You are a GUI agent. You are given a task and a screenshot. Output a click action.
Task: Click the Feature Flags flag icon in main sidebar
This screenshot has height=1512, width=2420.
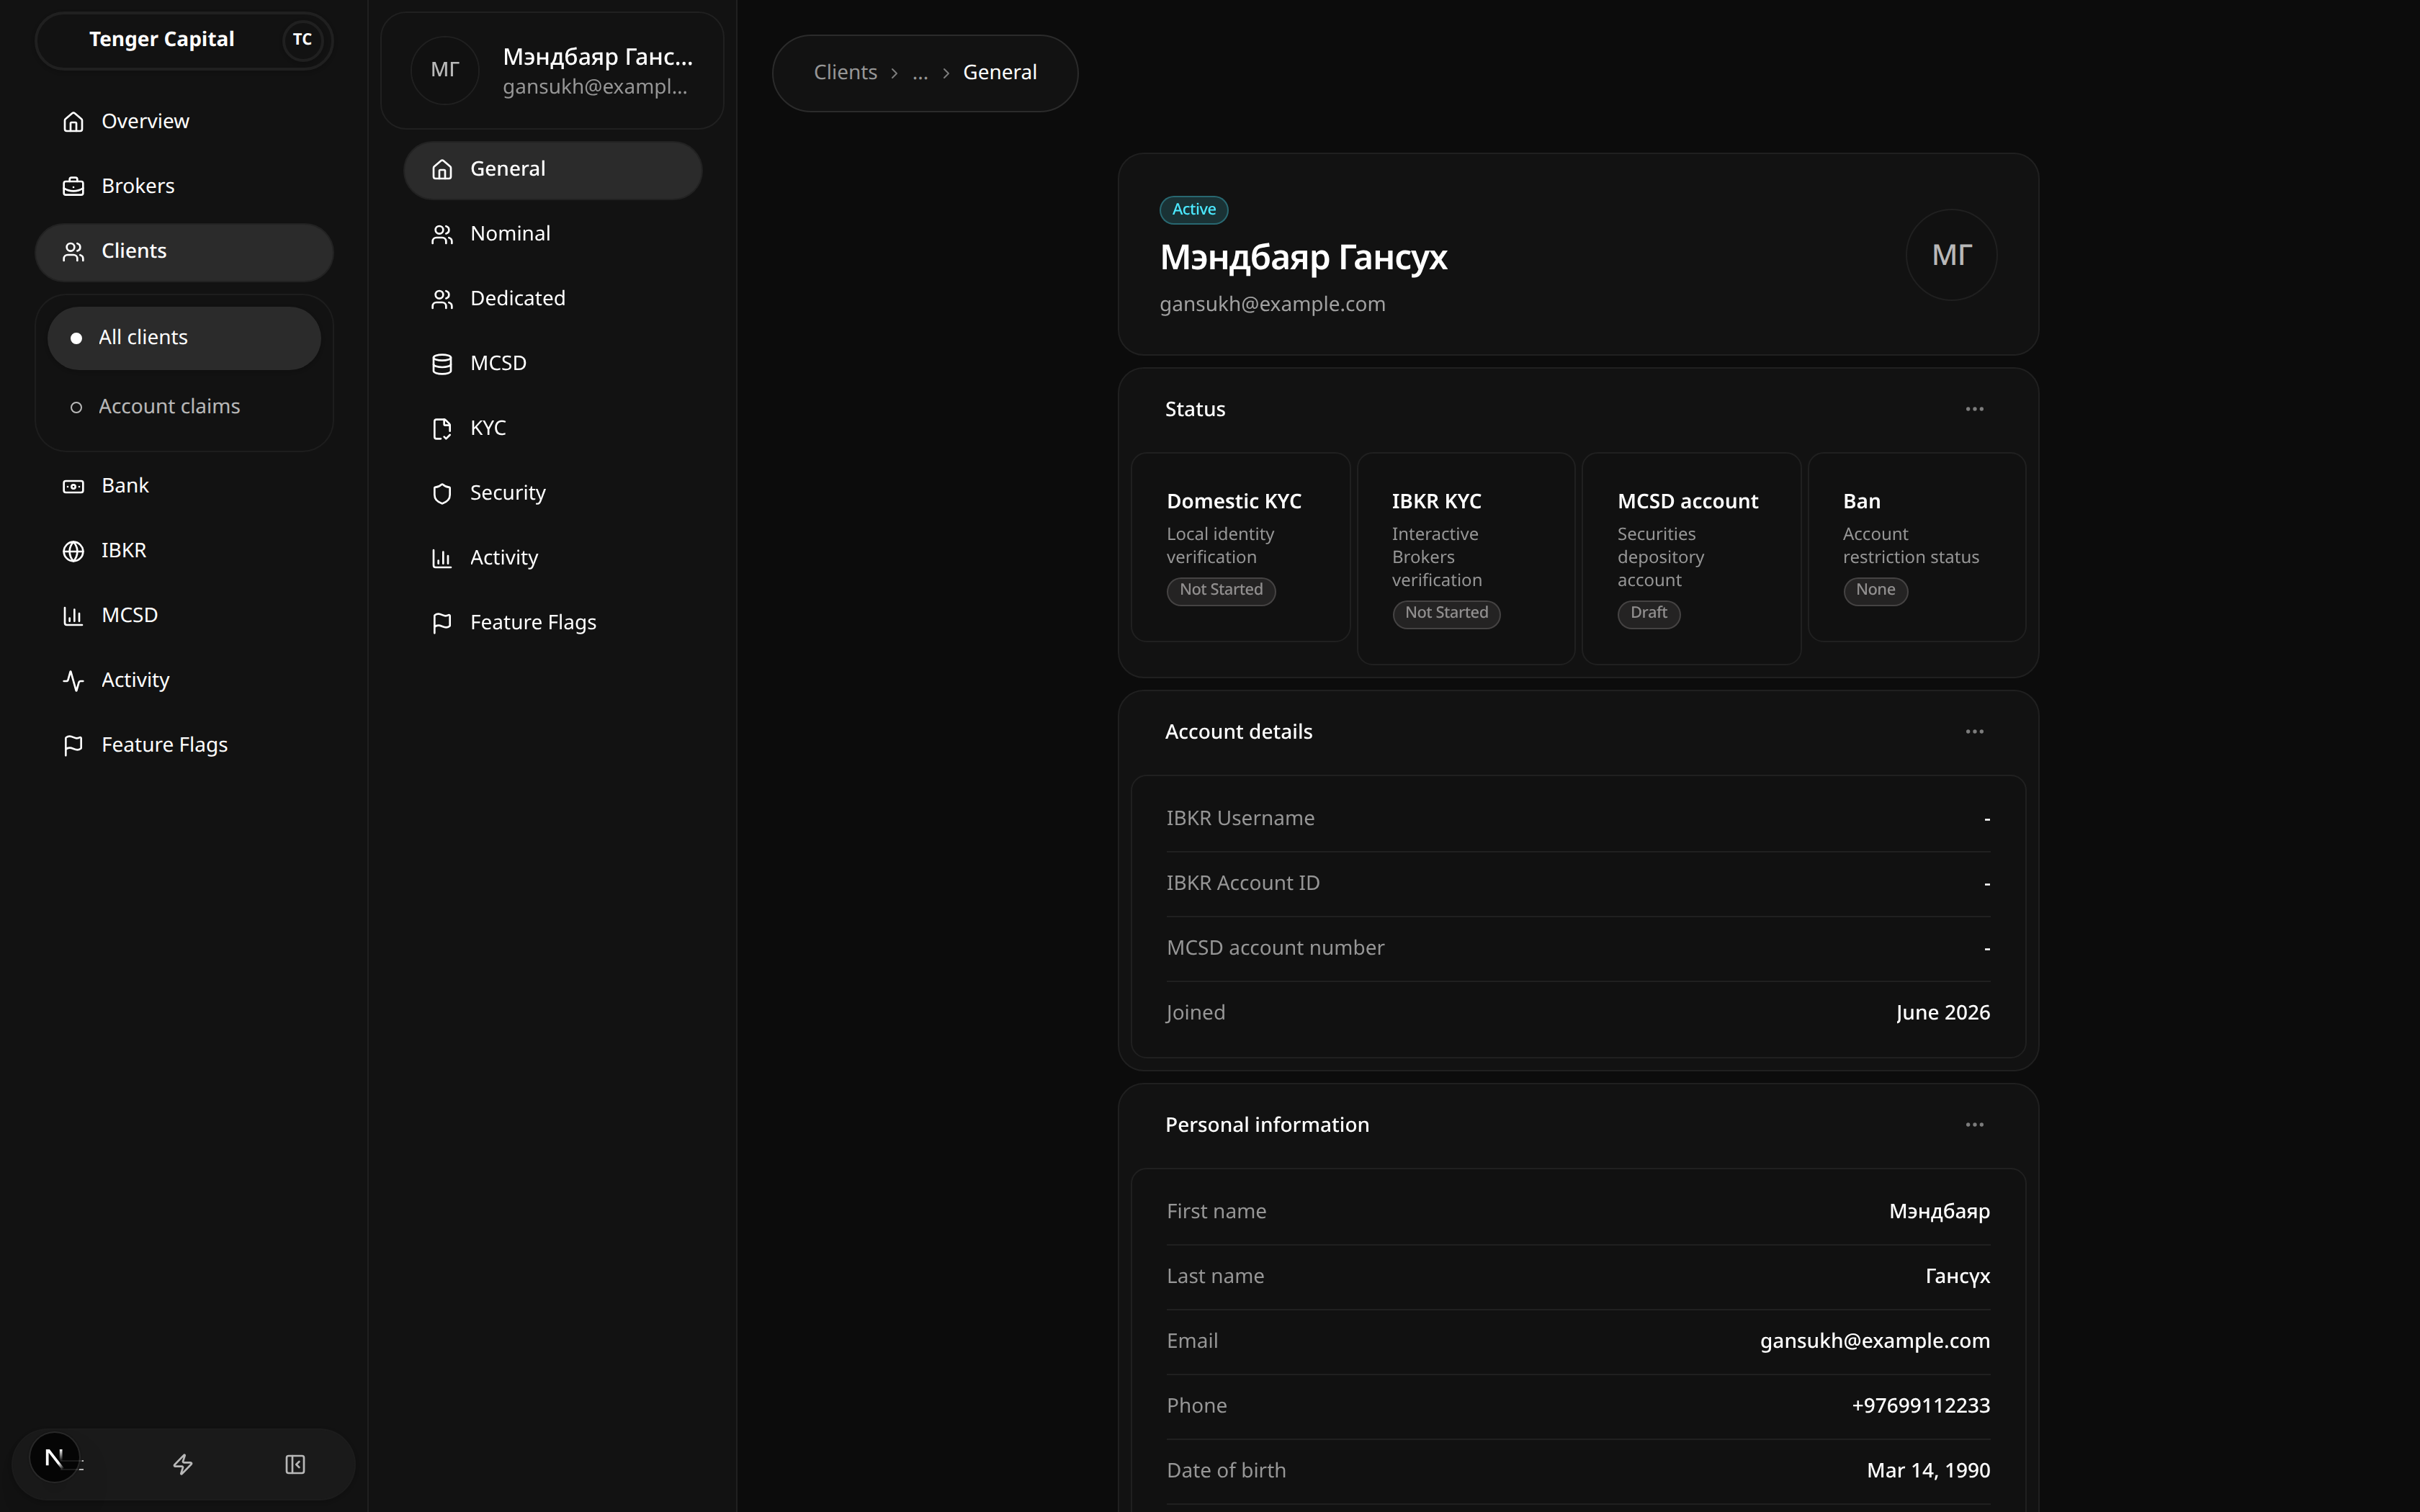click(x=73, y=746)
